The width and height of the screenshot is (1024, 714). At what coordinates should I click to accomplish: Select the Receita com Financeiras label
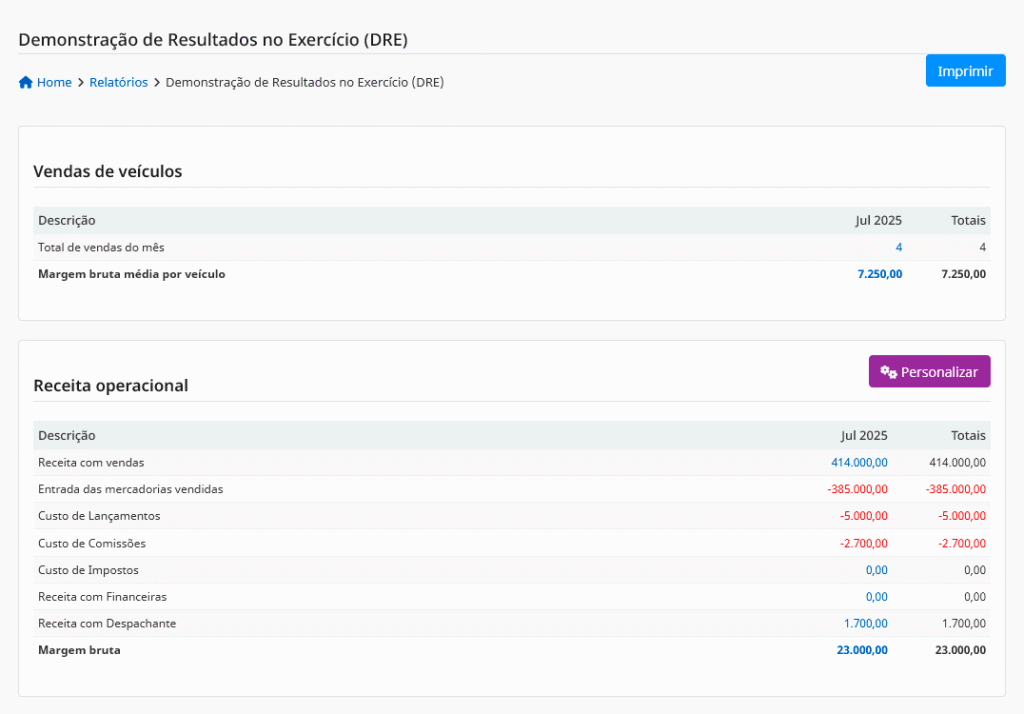tap(102, 597)
